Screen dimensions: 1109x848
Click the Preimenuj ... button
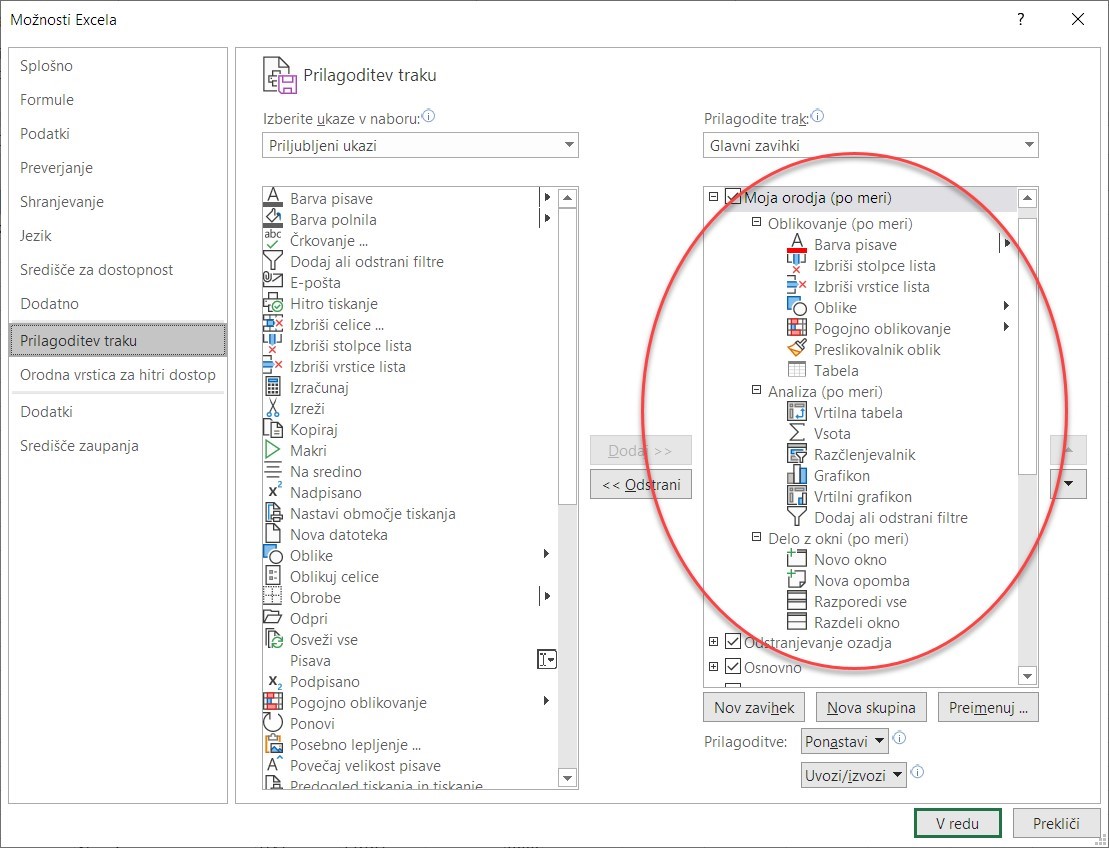click(x=988, y=707)
